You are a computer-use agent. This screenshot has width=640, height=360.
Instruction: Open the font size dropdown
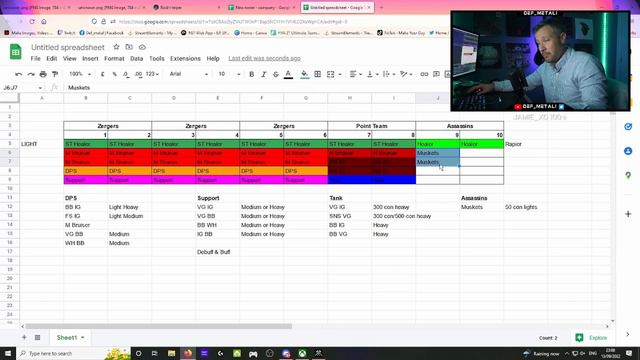(229, 74)
